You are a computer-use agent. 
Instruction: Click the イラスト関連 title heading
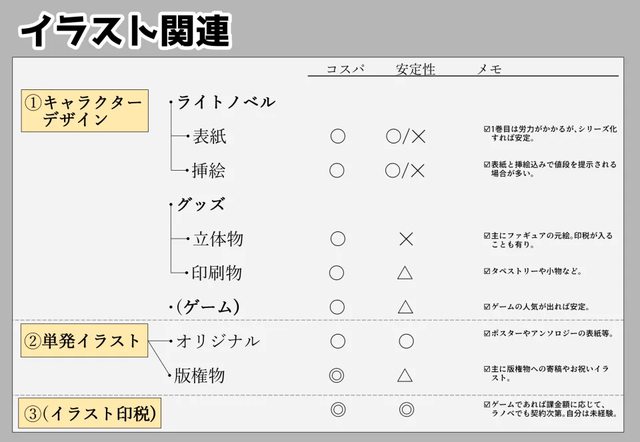125,31
